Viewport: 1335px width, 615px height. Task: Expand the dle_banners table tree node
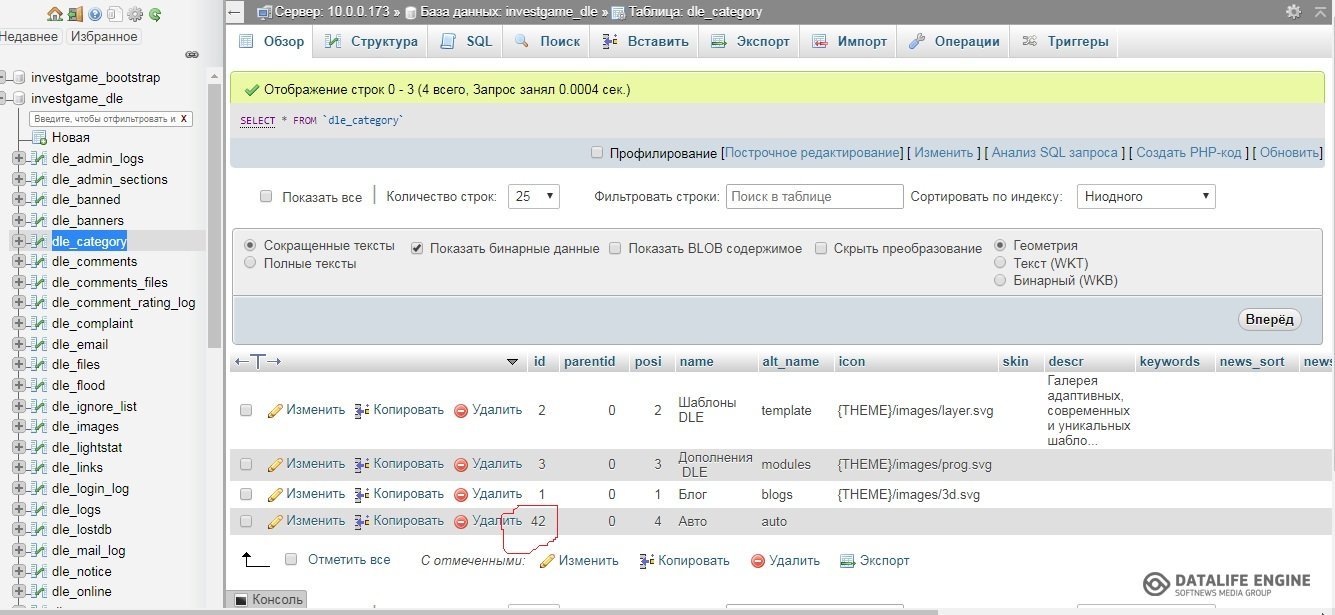18,220
